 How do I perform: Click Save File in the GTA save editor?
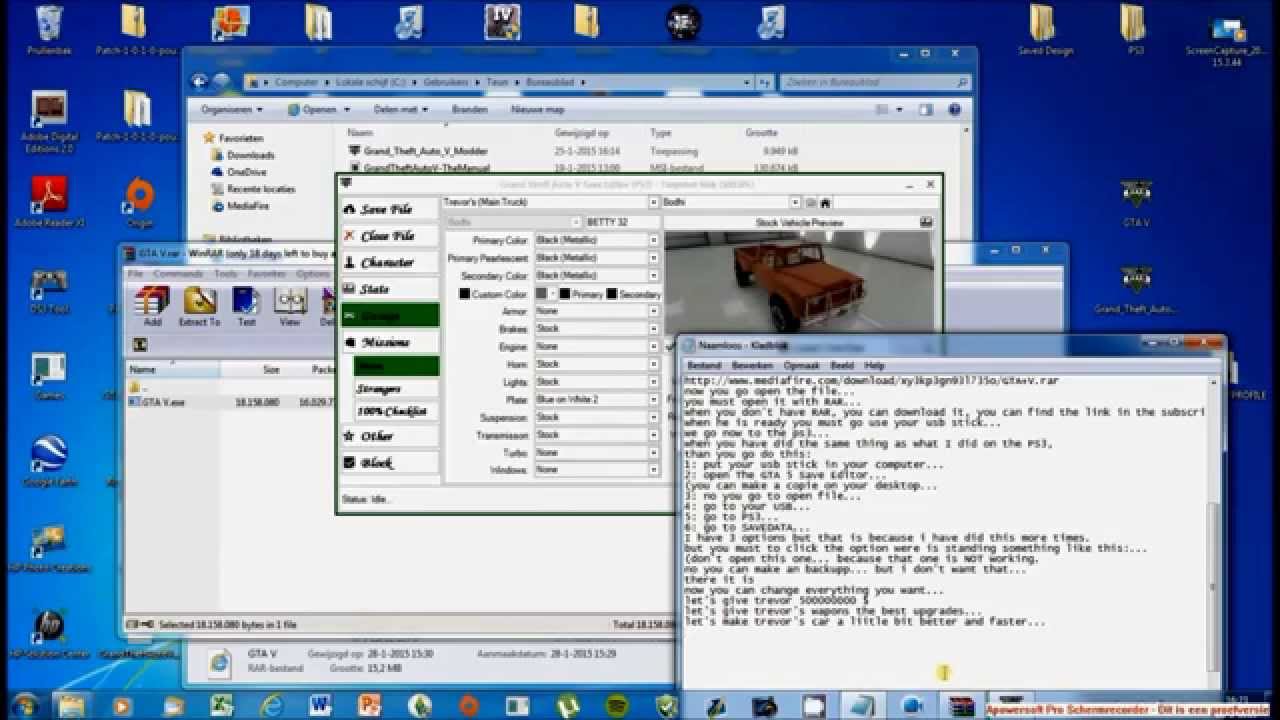click(390, 209)
